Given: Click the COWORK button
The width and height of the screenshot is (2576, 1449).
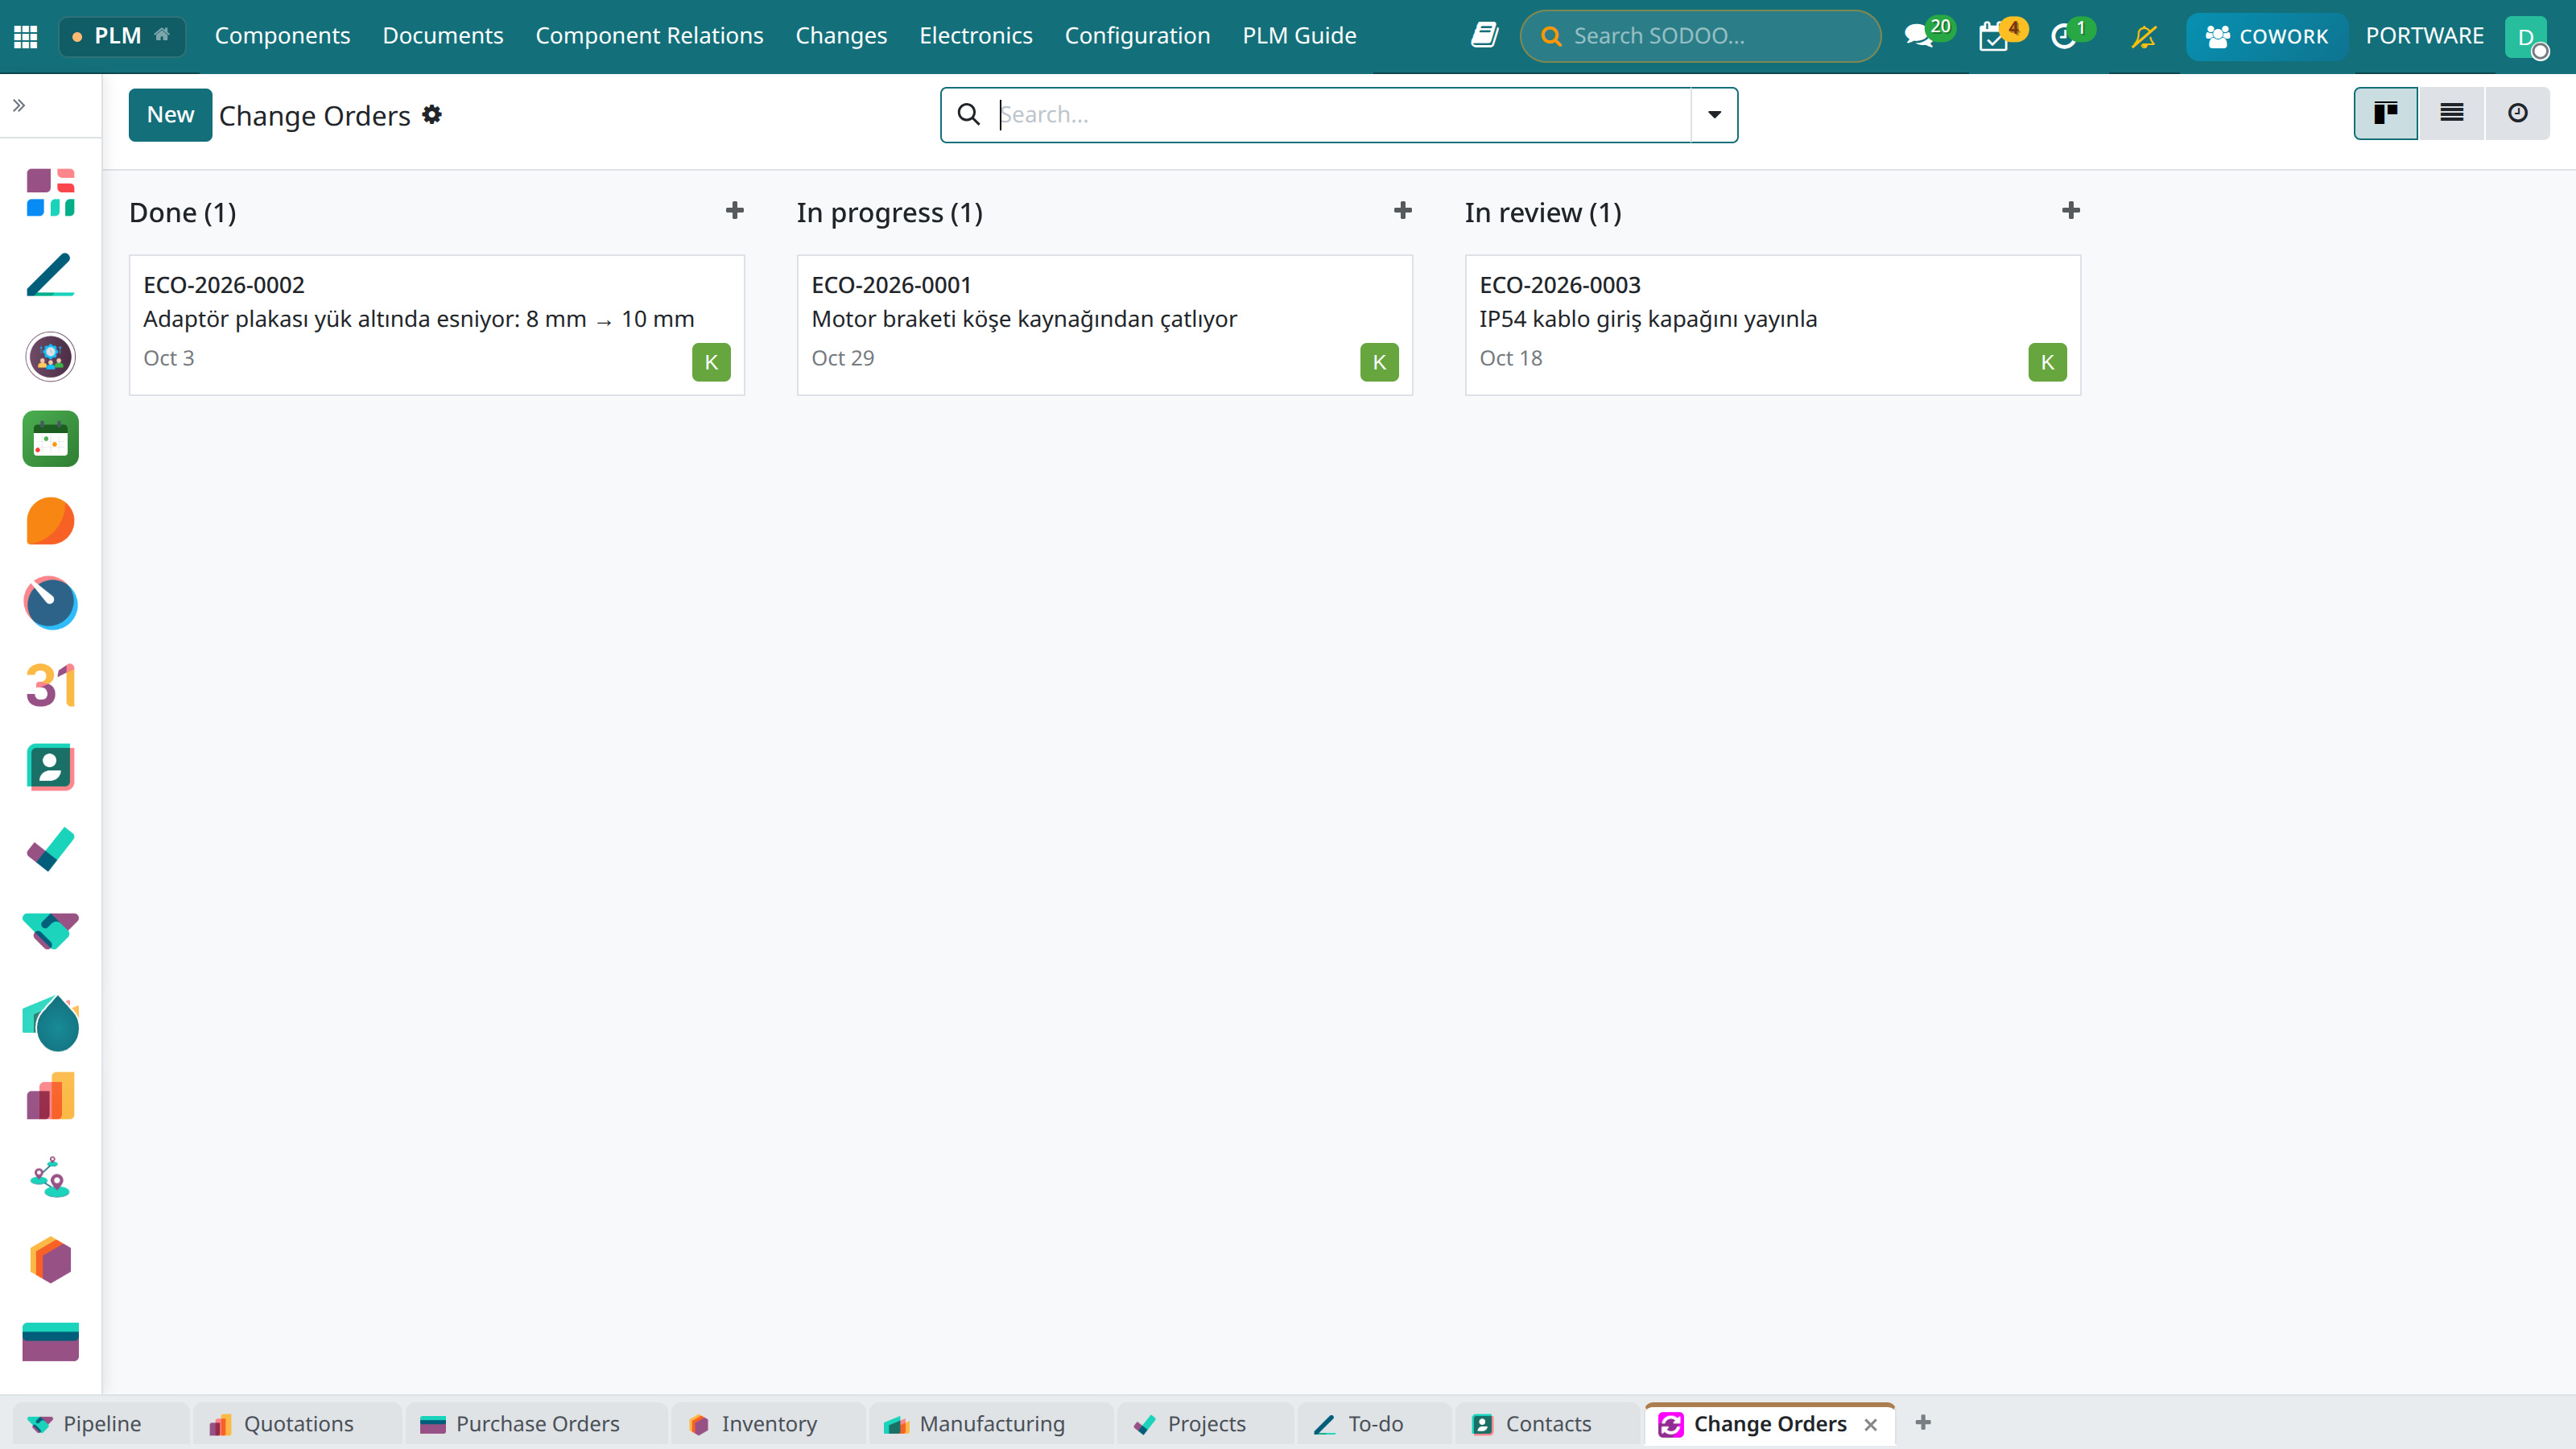Looking at the screenshot, I should (x=2266, y=36).
